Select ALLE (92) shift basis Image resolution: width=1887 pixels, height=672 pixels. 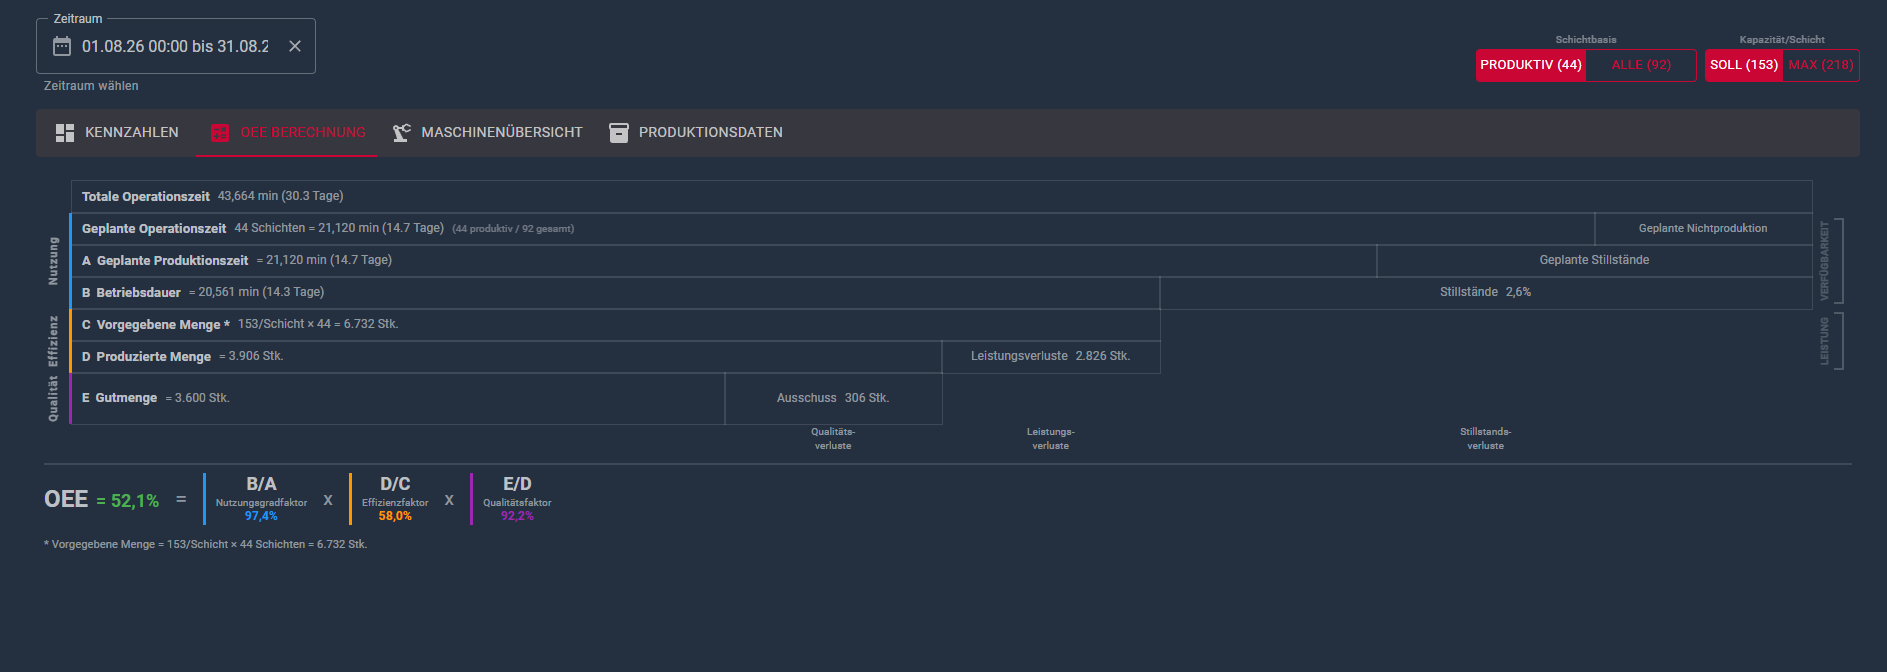point(1641,65)
